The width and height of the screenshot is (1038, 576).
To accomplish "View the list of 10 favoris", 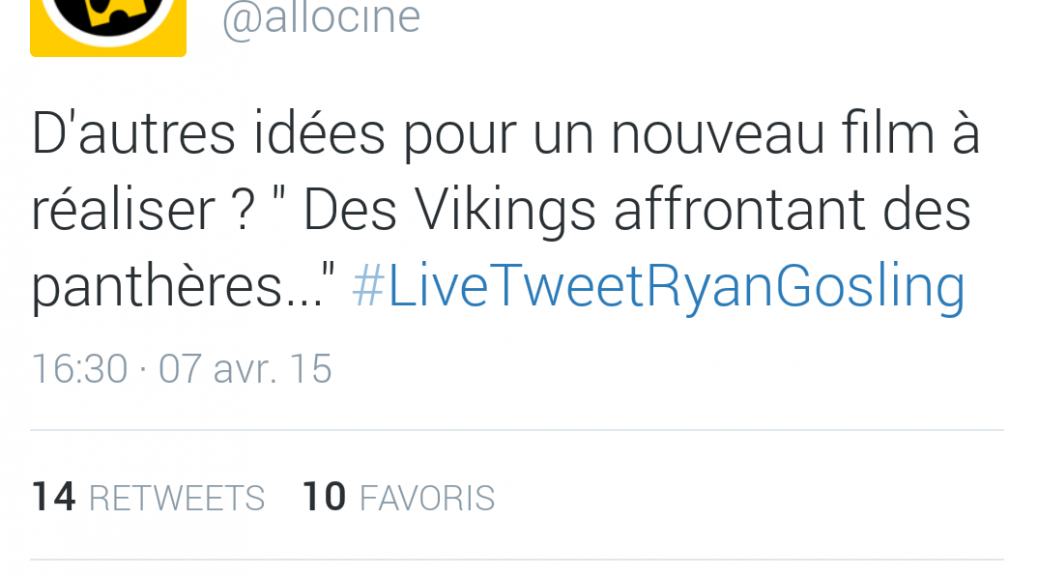I will click(x=399, y=497).
